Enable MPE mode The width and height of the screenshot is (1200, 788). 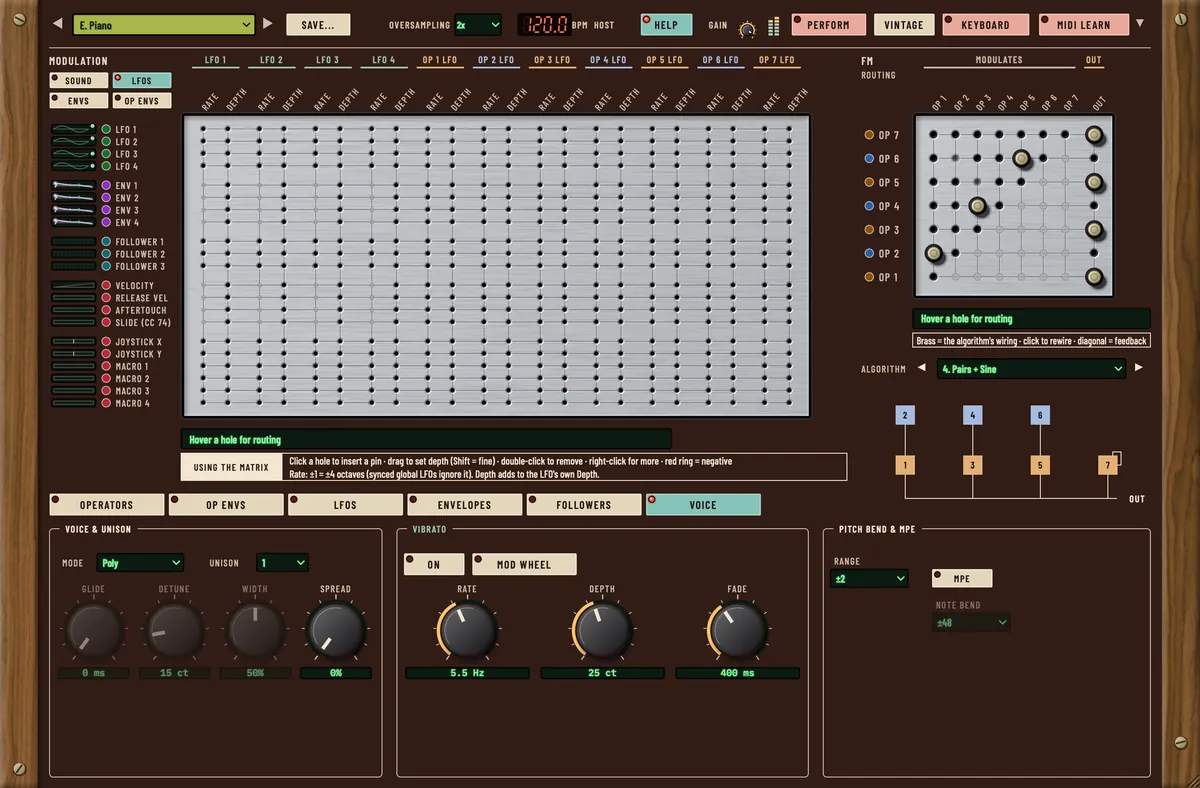point(962,578)
